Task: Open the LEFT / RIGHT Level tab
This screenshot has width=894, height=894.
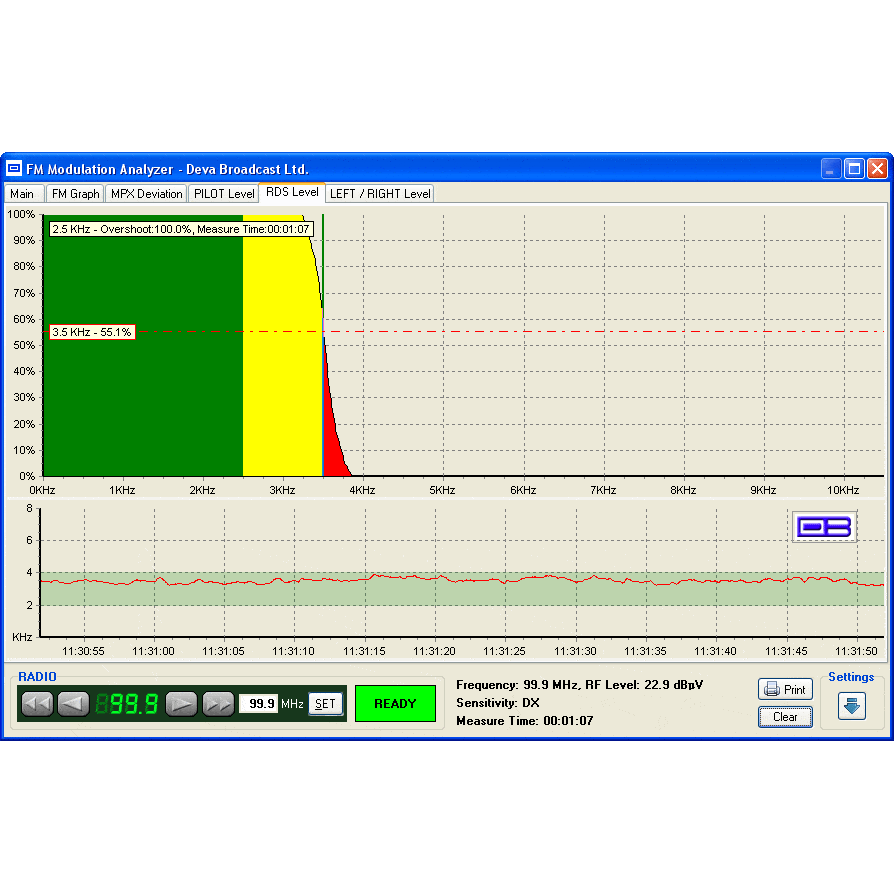Action: (380, 194)
